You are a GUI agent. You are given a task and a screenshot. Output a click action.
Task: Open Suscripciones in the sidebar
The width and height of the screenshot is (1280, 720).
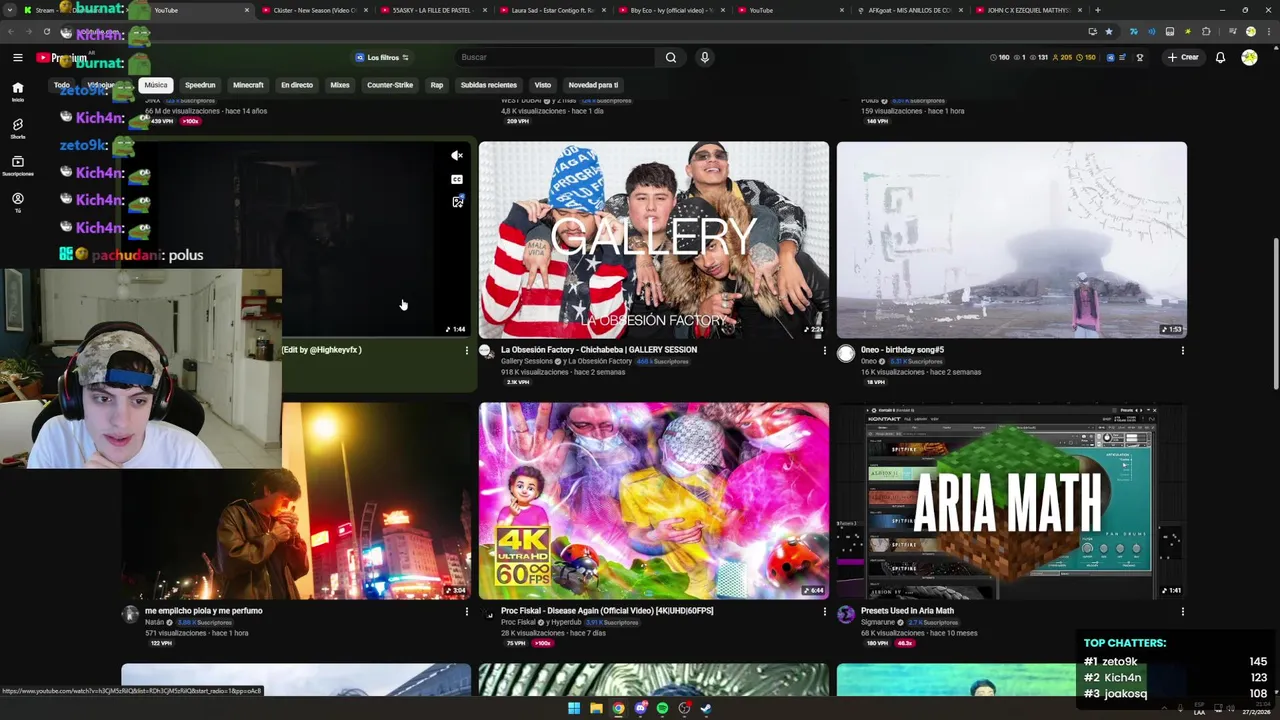pos(17,165)
